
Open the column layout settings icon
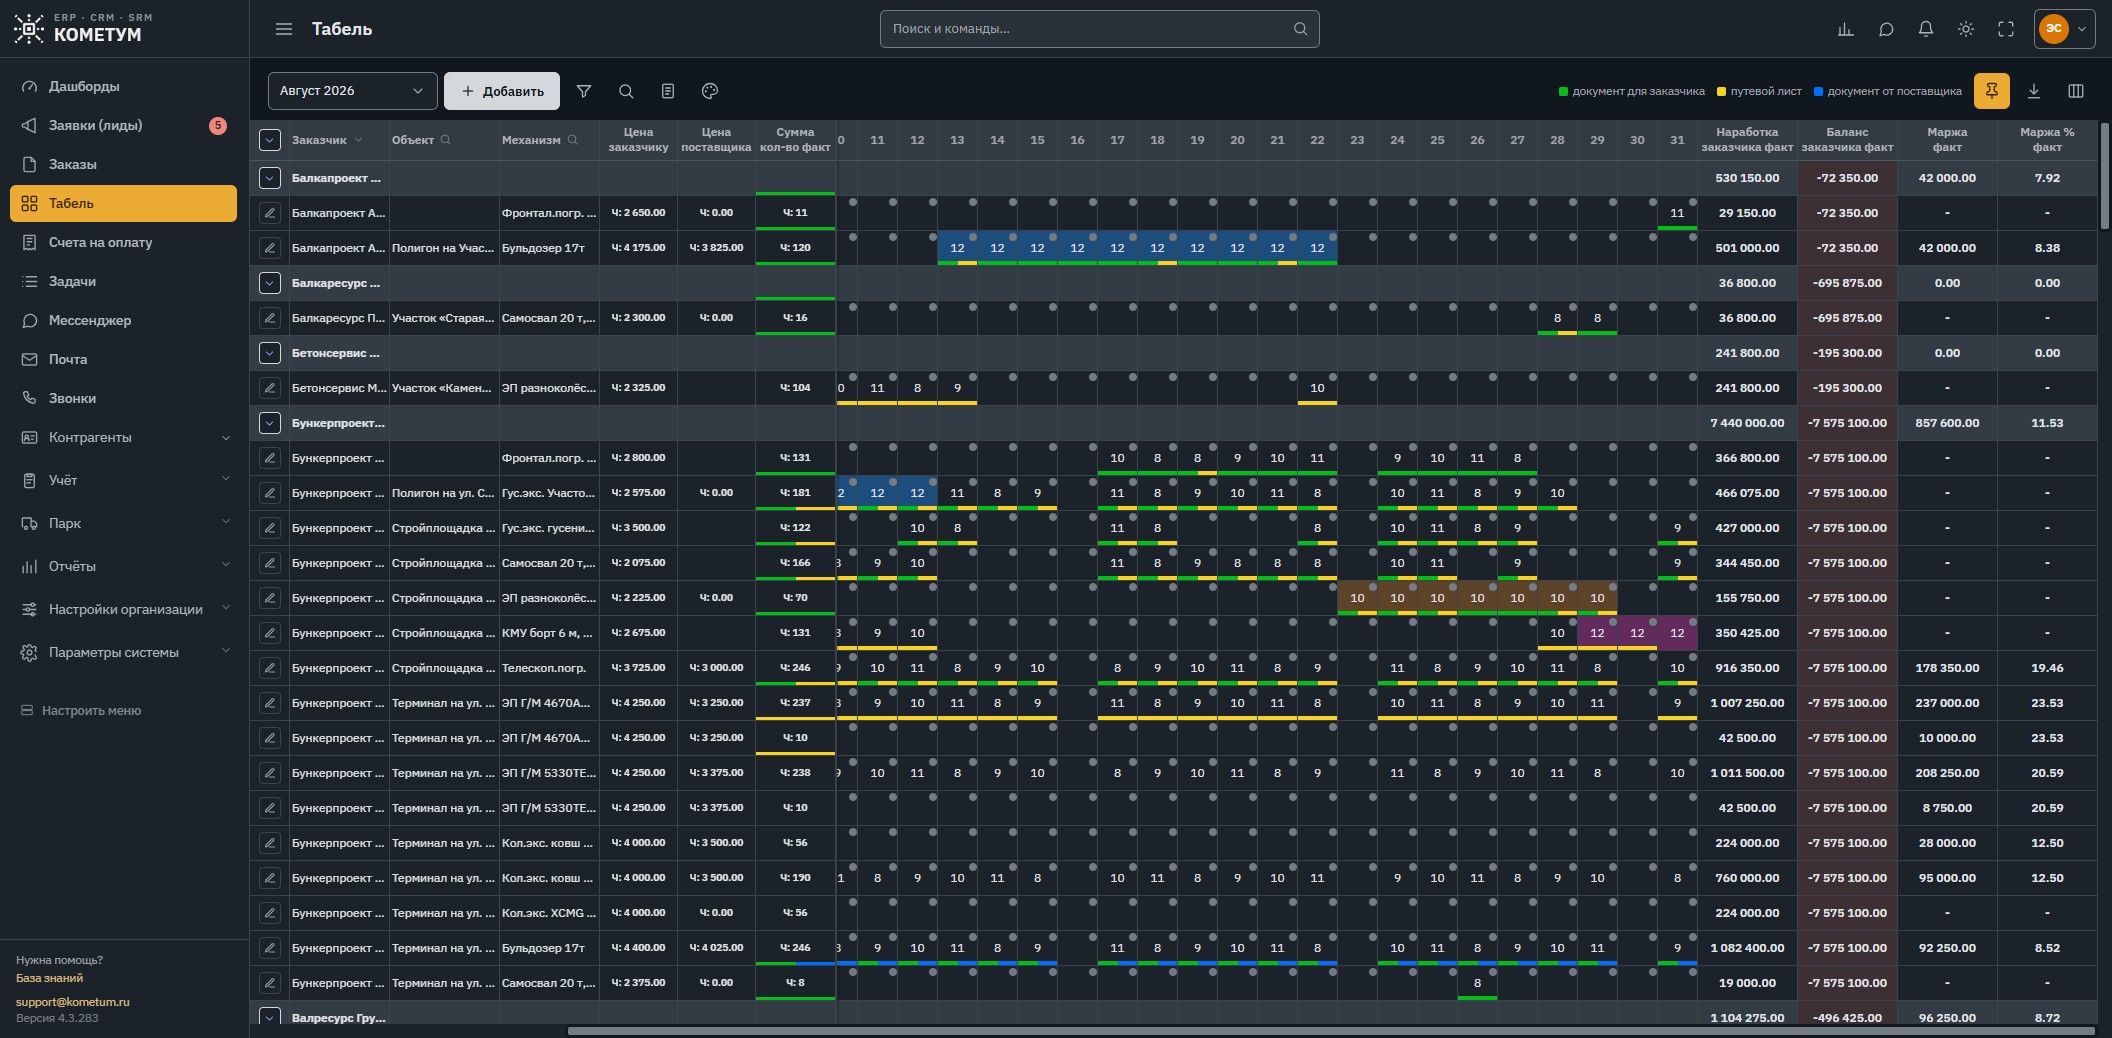tap(2075, 91)
